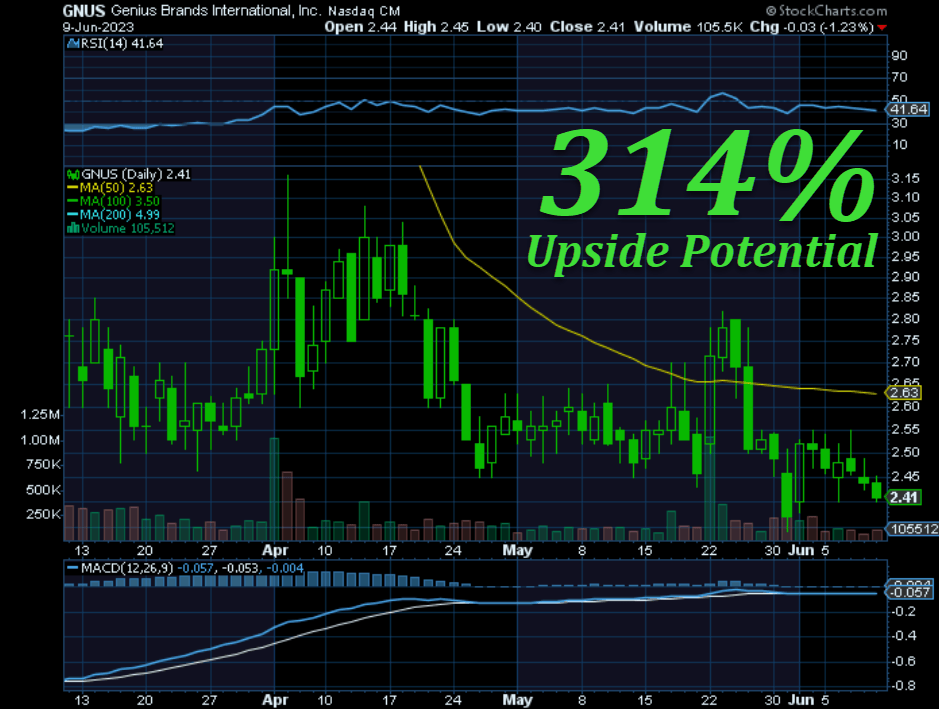Click "May" on the date axis below the price chart

pyautogui.click(x=517, y=550)
